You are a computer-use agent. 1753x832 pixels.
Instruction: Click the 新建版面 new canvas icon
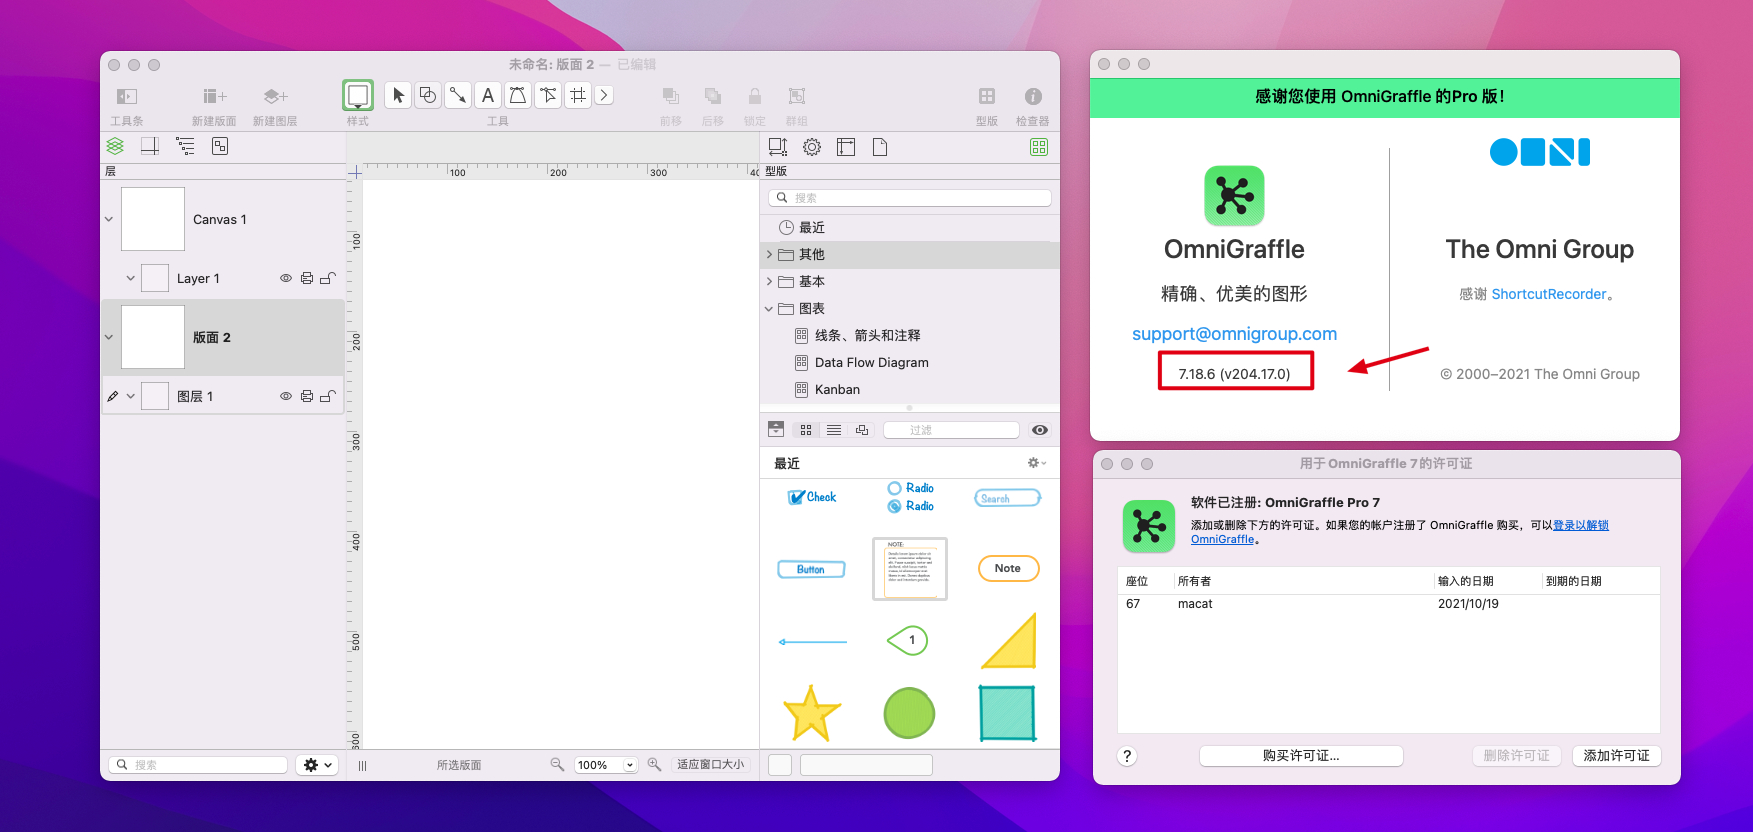(214, 96)
